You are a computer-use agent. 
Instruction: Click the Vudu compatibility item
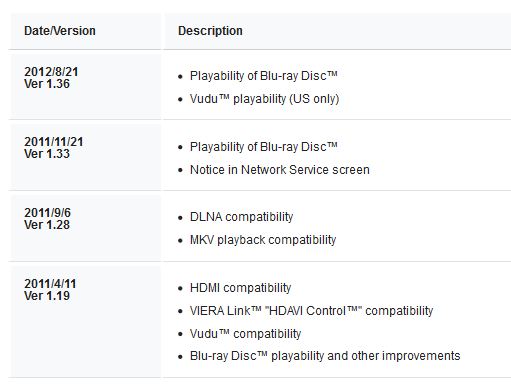point(245,333)
